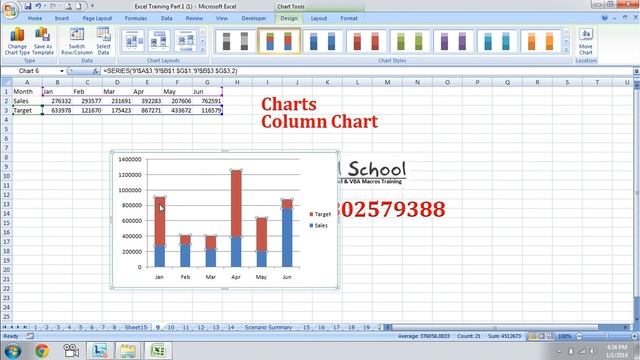Switch to Scenario Summary sheet tab
The height and width of the screenshot is (360, 640).
268,327
